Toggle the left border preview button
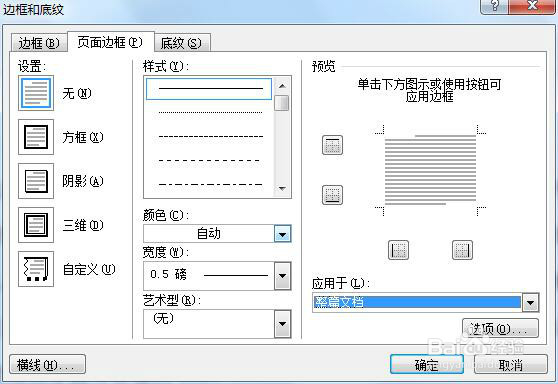The image size is (558, 384). tap(398, 250)
